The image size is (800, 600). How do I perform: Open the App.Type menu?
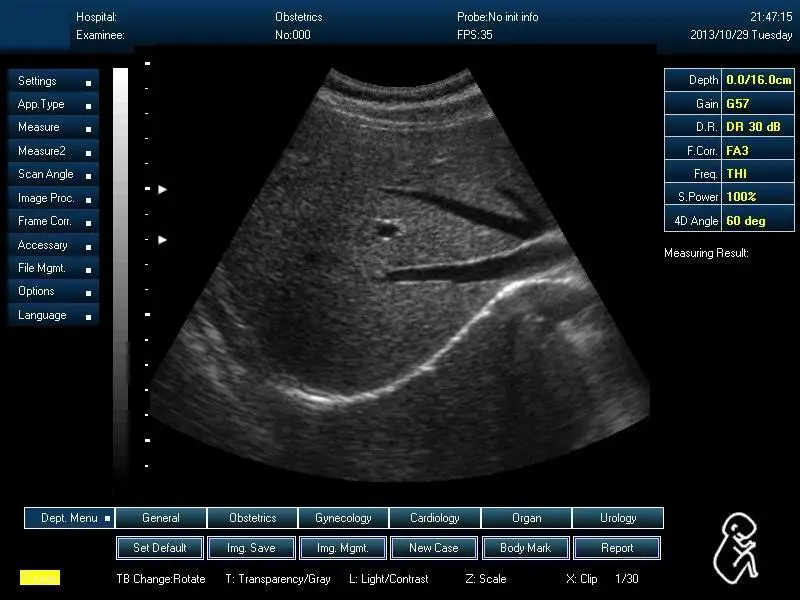click(x=54, y=105)
